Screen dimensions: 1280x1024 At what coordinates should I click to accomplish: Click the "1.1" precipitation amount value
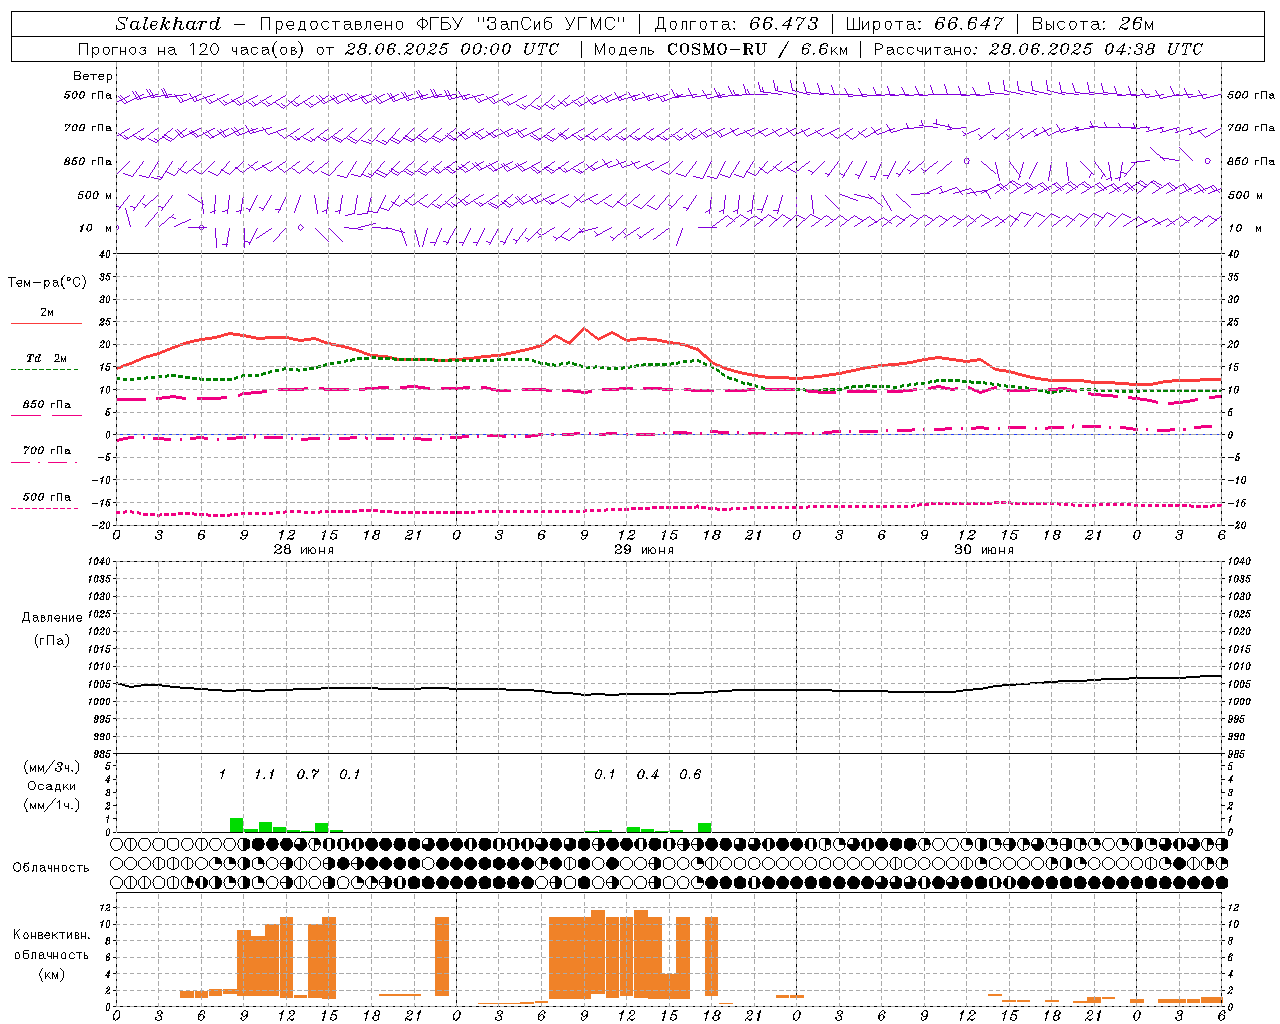click(264, 775)
